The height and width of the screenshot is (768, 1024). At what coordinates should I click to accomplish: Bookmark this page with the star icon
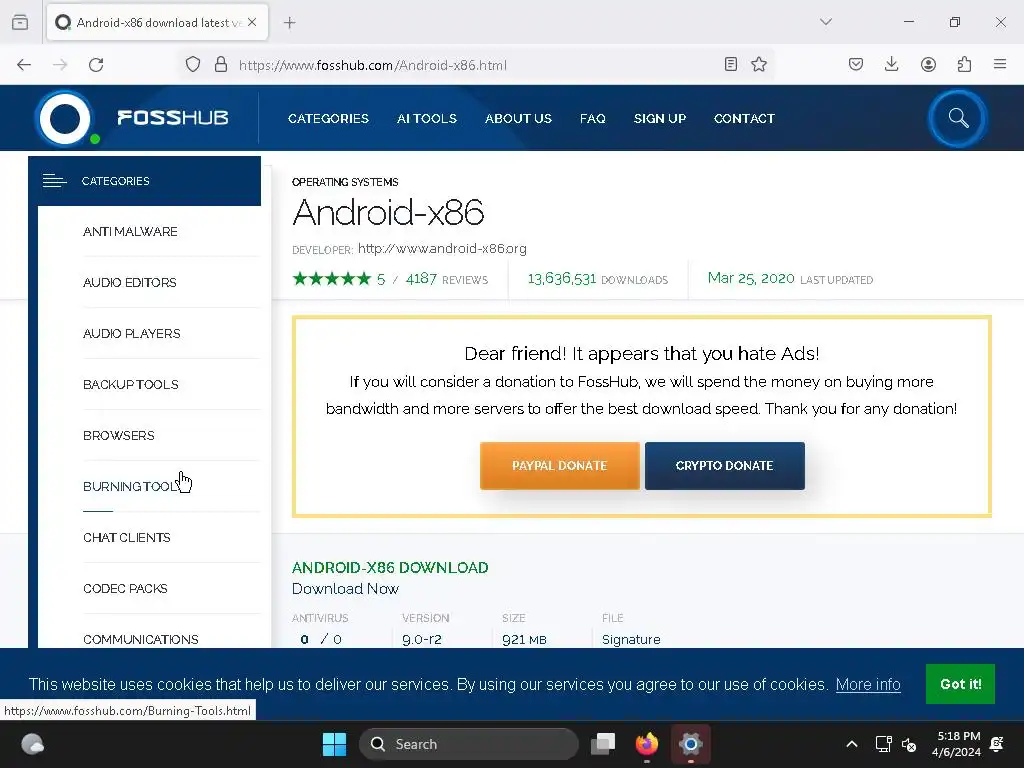coord(759,64)
